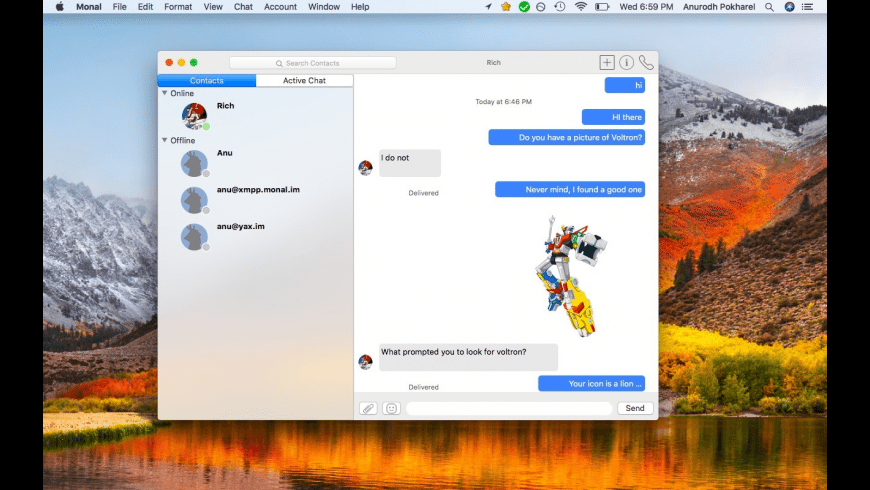Screen dimensions: 870x490
Task: Open contact info icon in toolbar
Action: pyautogui.click(x=626, y=62)
